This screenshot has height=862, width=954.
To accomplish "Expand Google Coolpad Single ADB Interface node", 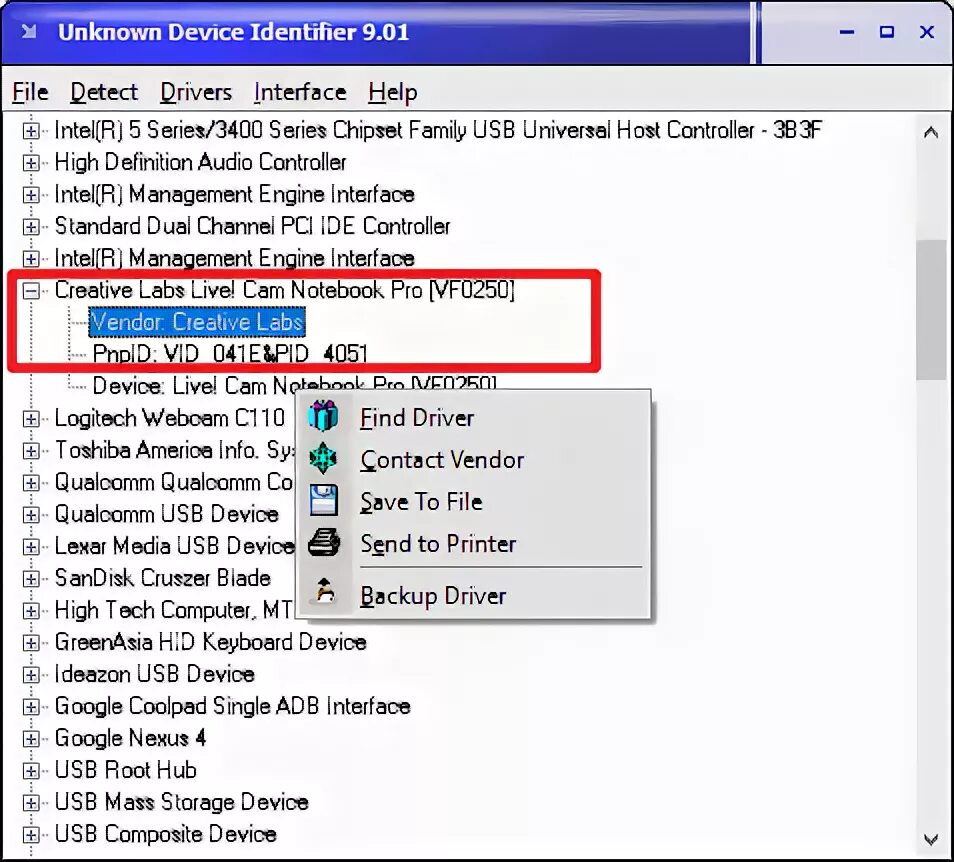I will click(31, 707).
